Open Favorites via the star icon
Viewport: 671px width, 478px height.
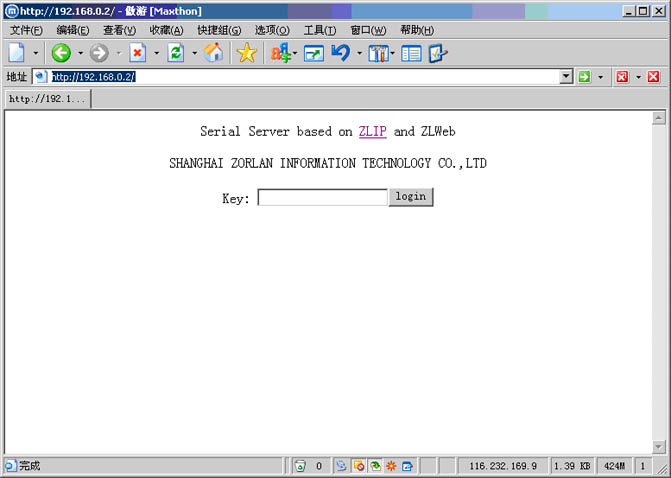[x=246, y=53]
